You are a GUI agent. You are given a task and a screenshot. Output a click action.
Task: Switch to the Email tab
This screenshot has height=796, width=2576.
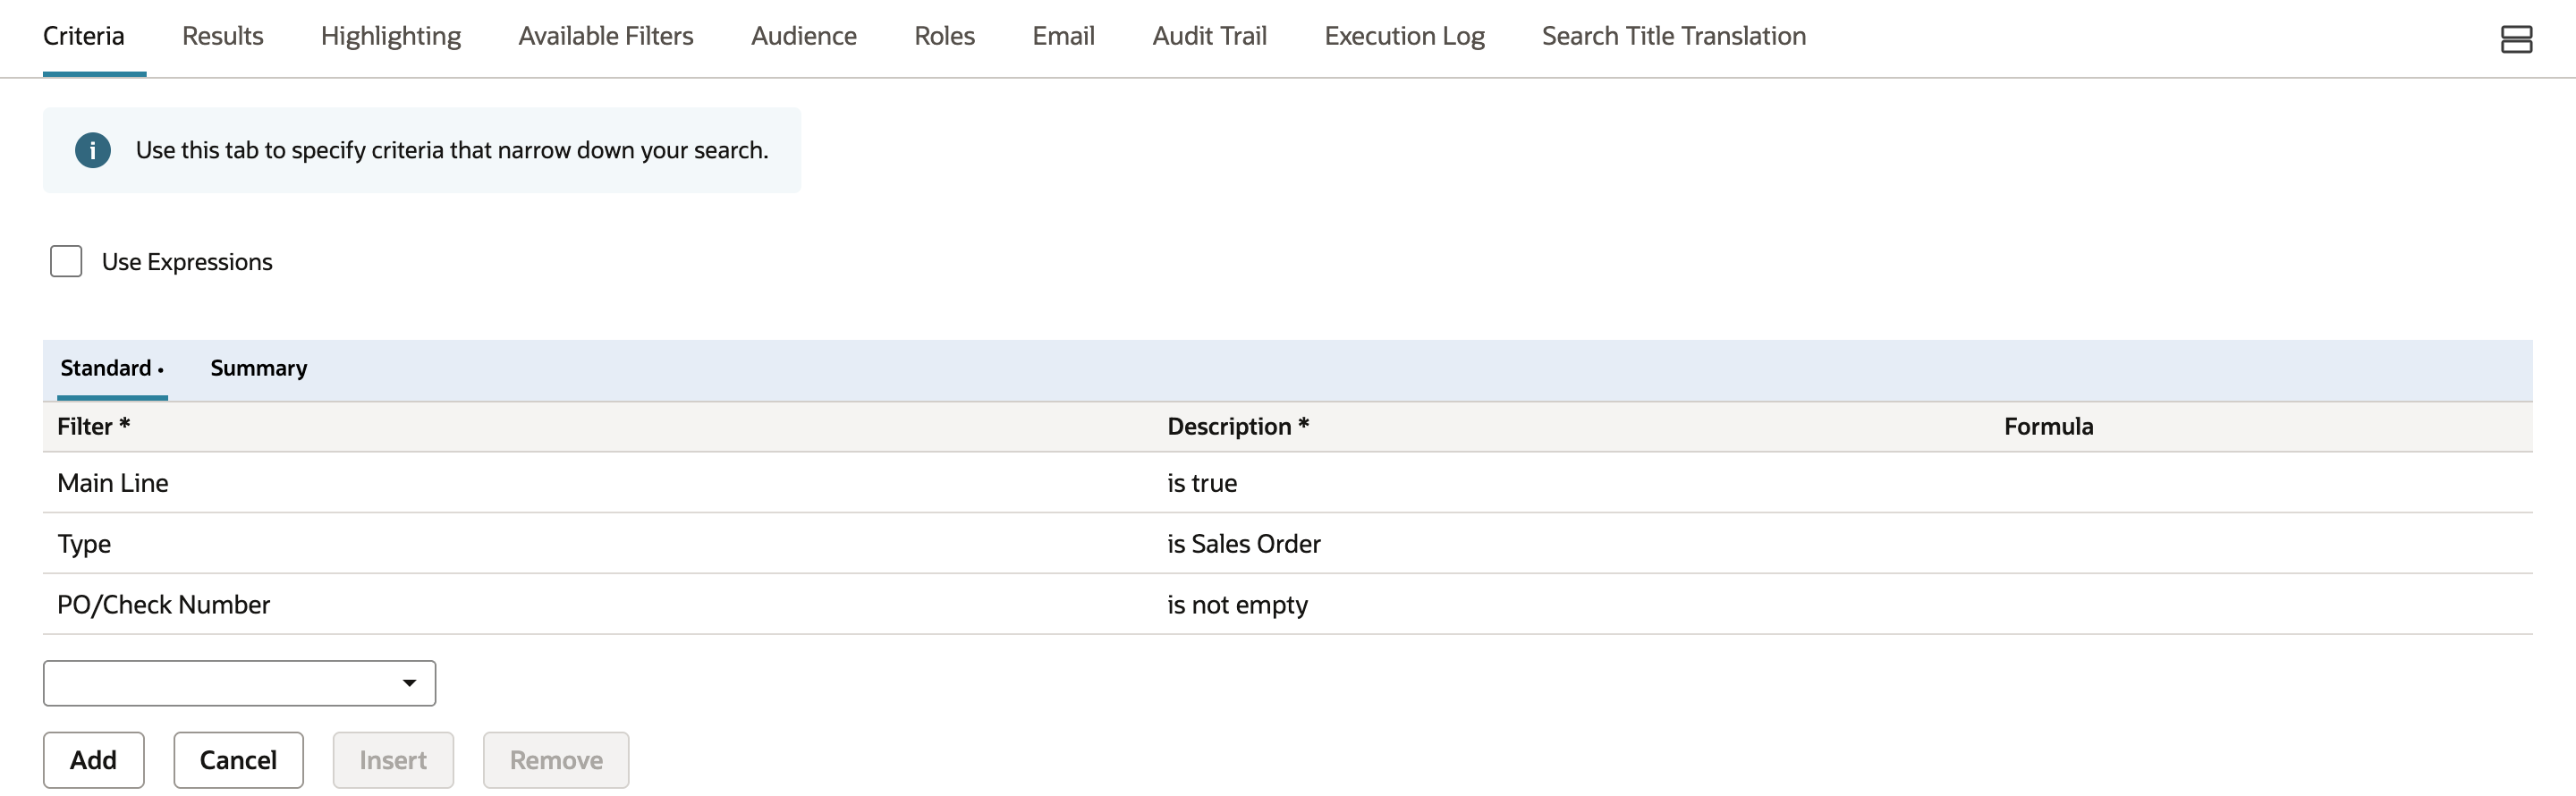[1064, 36]
